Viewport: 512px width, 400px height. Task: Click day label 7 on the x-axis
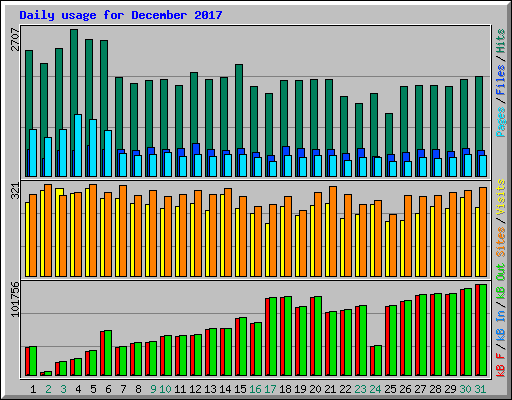click(123, 389)
